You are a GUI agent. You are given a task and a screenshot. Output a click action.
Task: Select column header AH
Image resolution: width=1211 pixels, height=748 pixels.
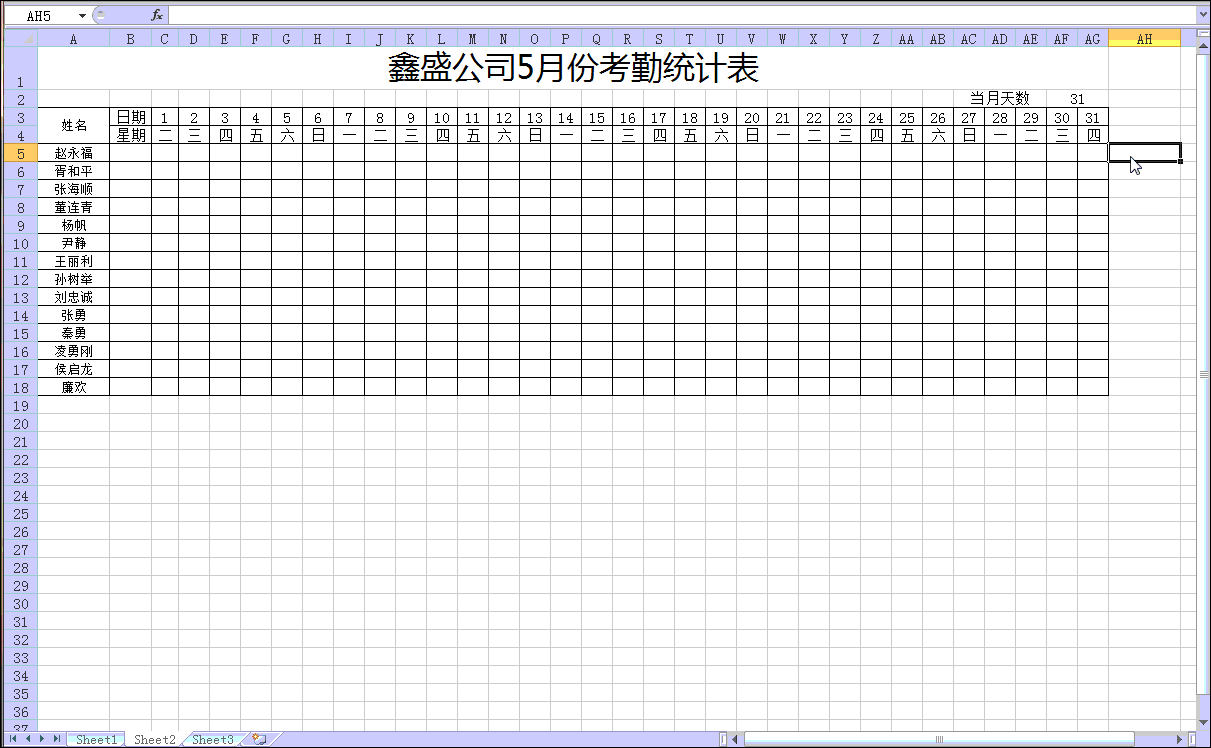click(x=1144, y=38)
